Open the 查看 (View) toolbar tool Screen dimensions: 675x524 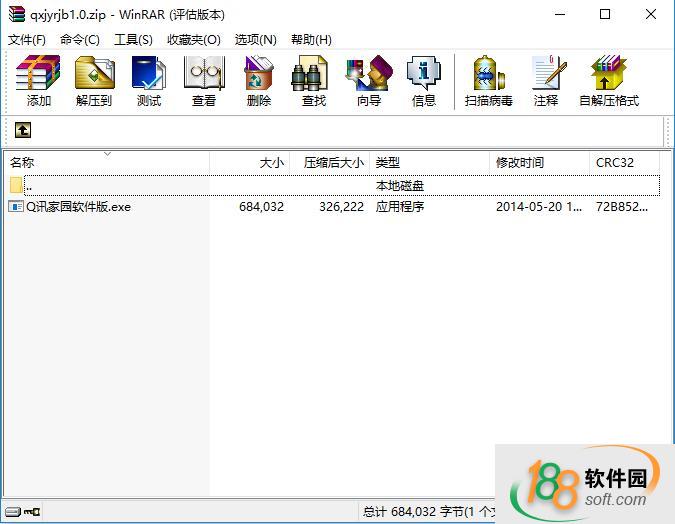point(204,81)
